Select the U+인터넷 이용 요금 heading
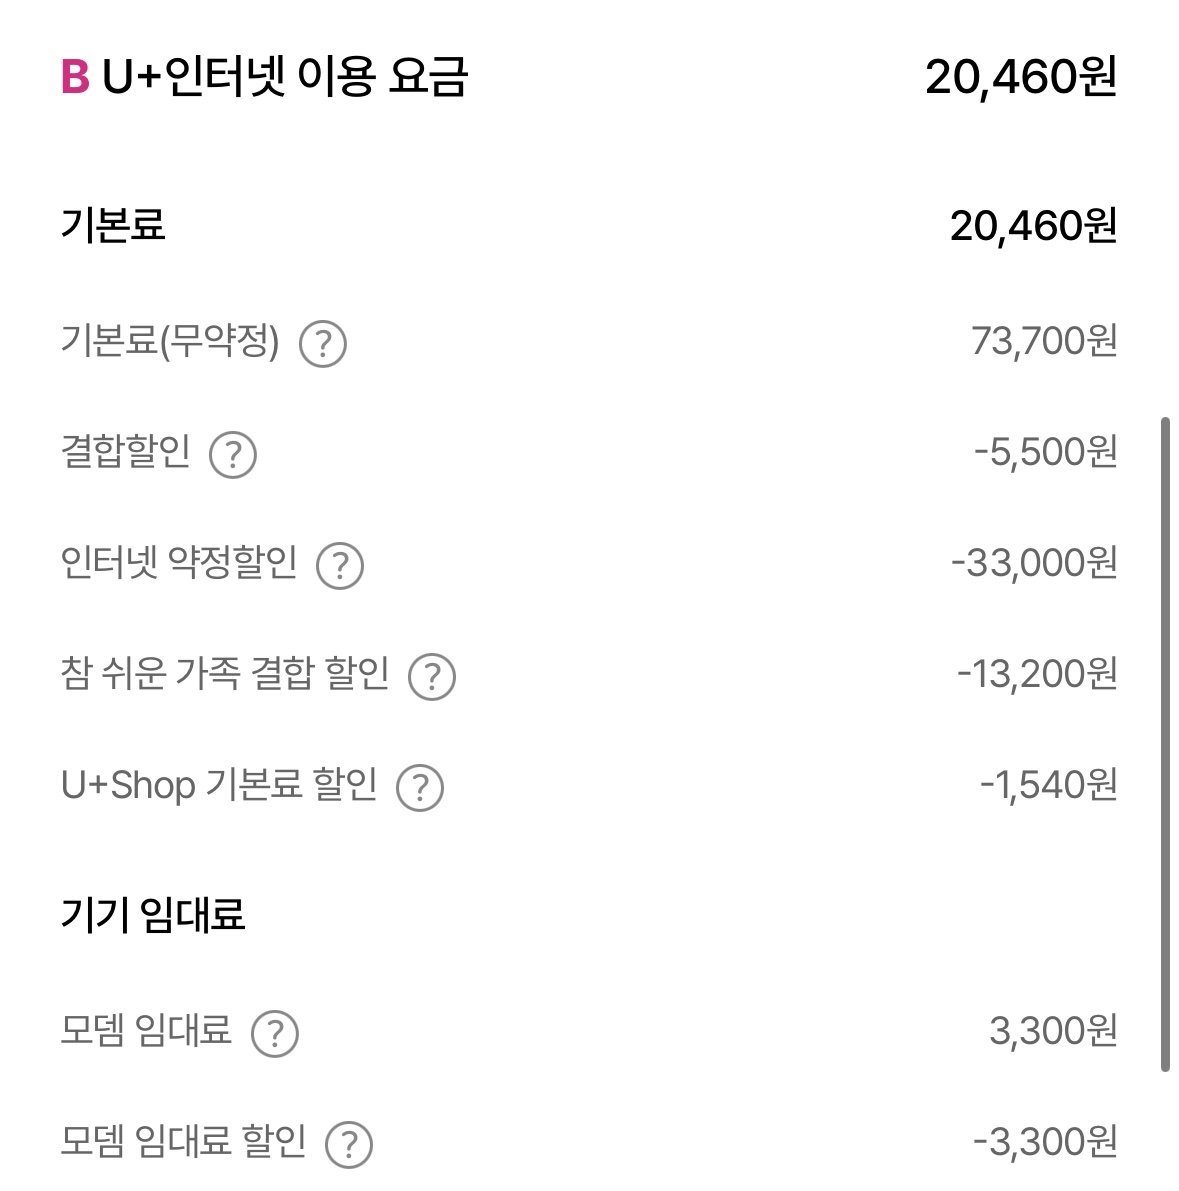This screenshot has width=1179, height=1191. [284, 77]
